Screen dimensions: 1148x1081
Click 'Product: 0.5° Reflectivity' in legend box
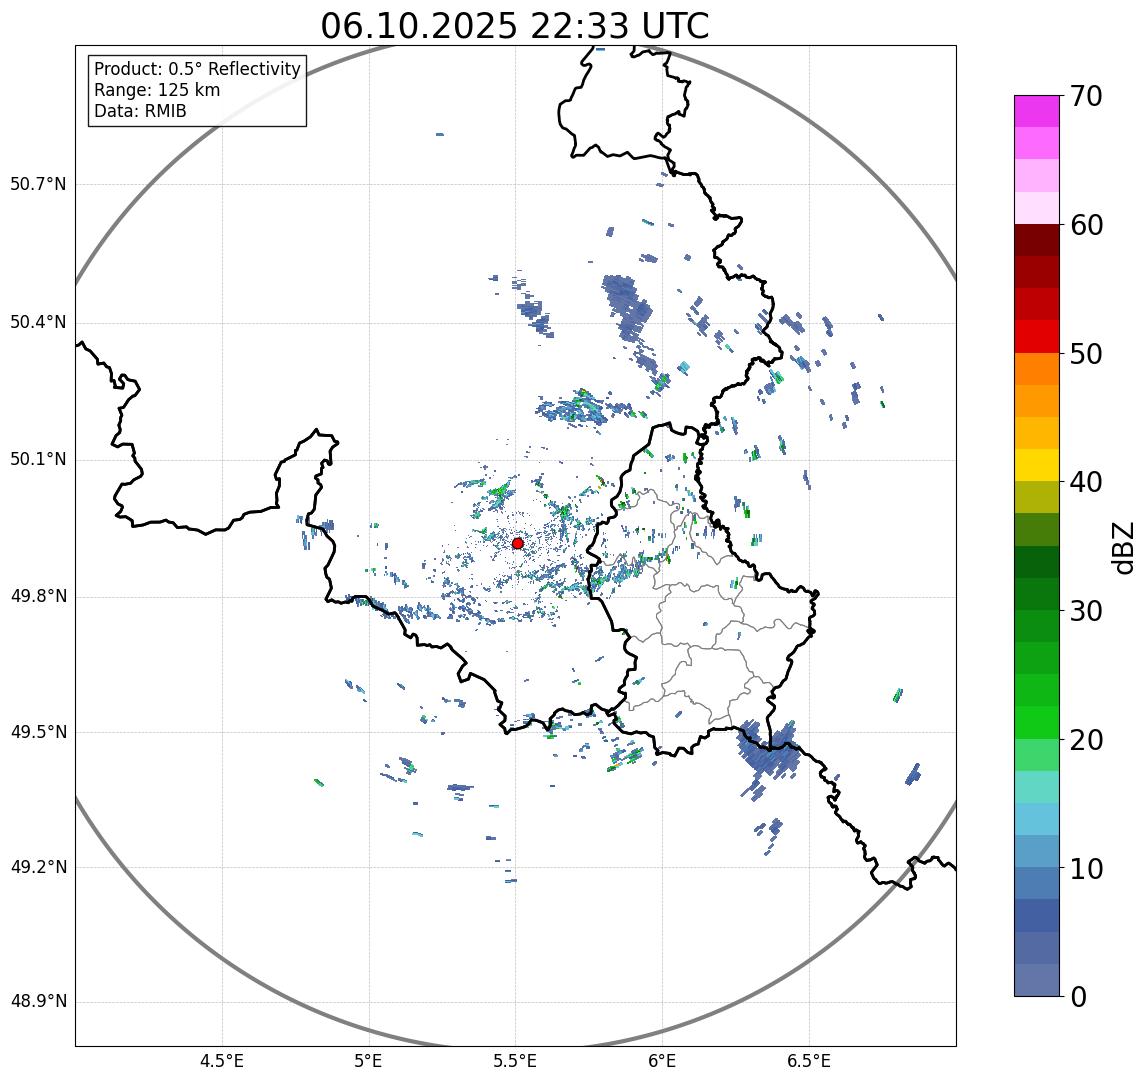197,69
